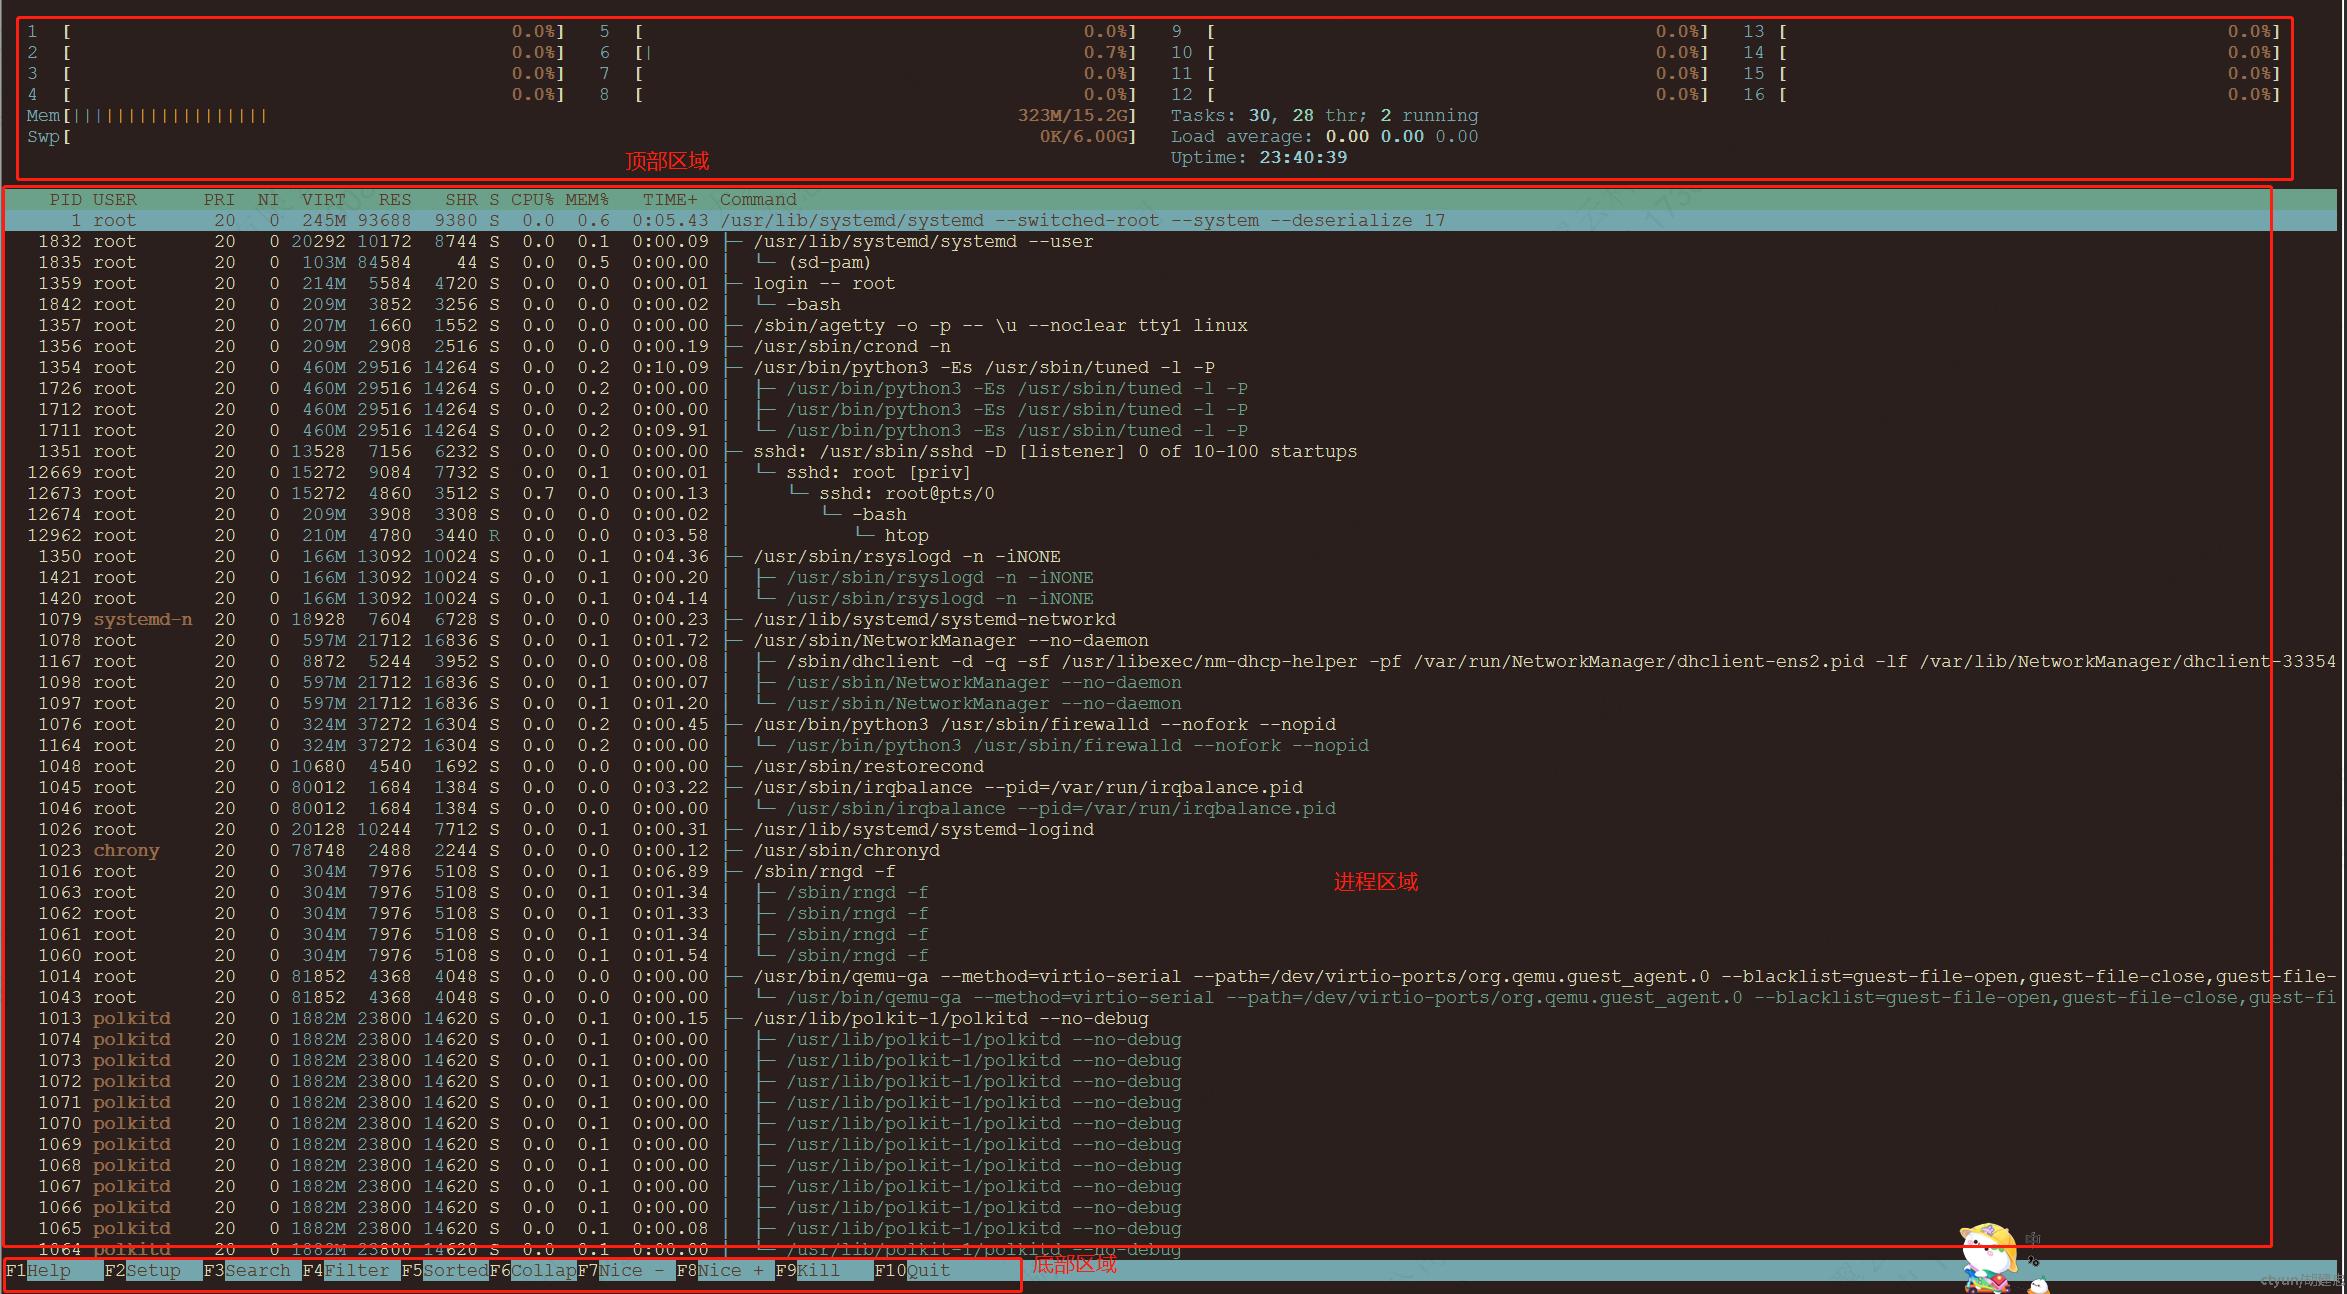The height and width of the screenshot is (1294, 2347).
Task: Click the CPU 1 meter bar
Action: (x=296, y=31)
